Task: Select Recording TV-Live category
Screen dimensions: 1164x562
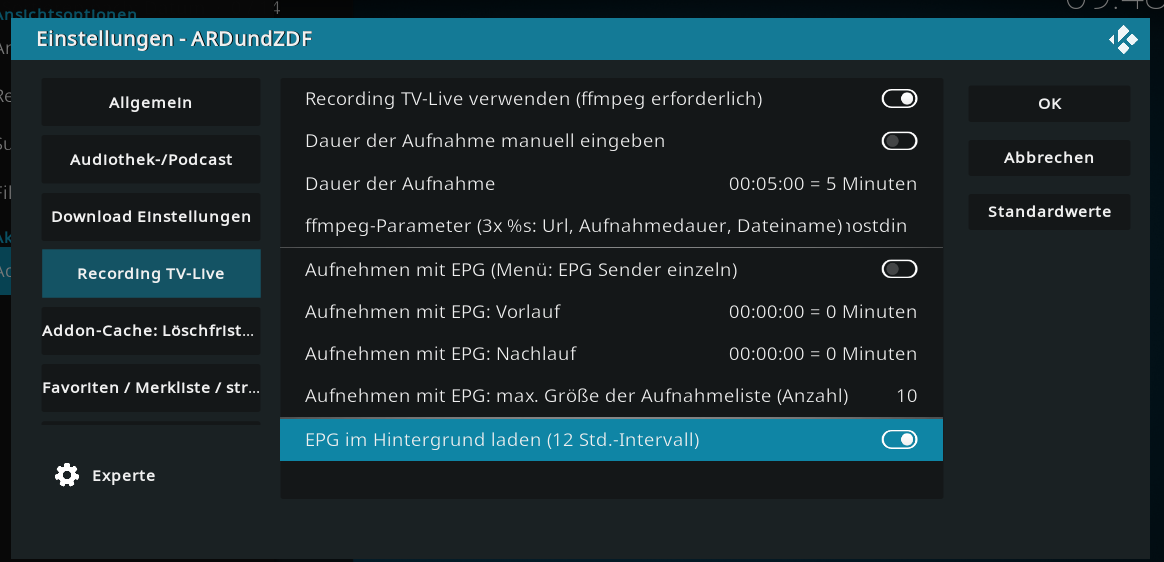Action: click(151, 274)
